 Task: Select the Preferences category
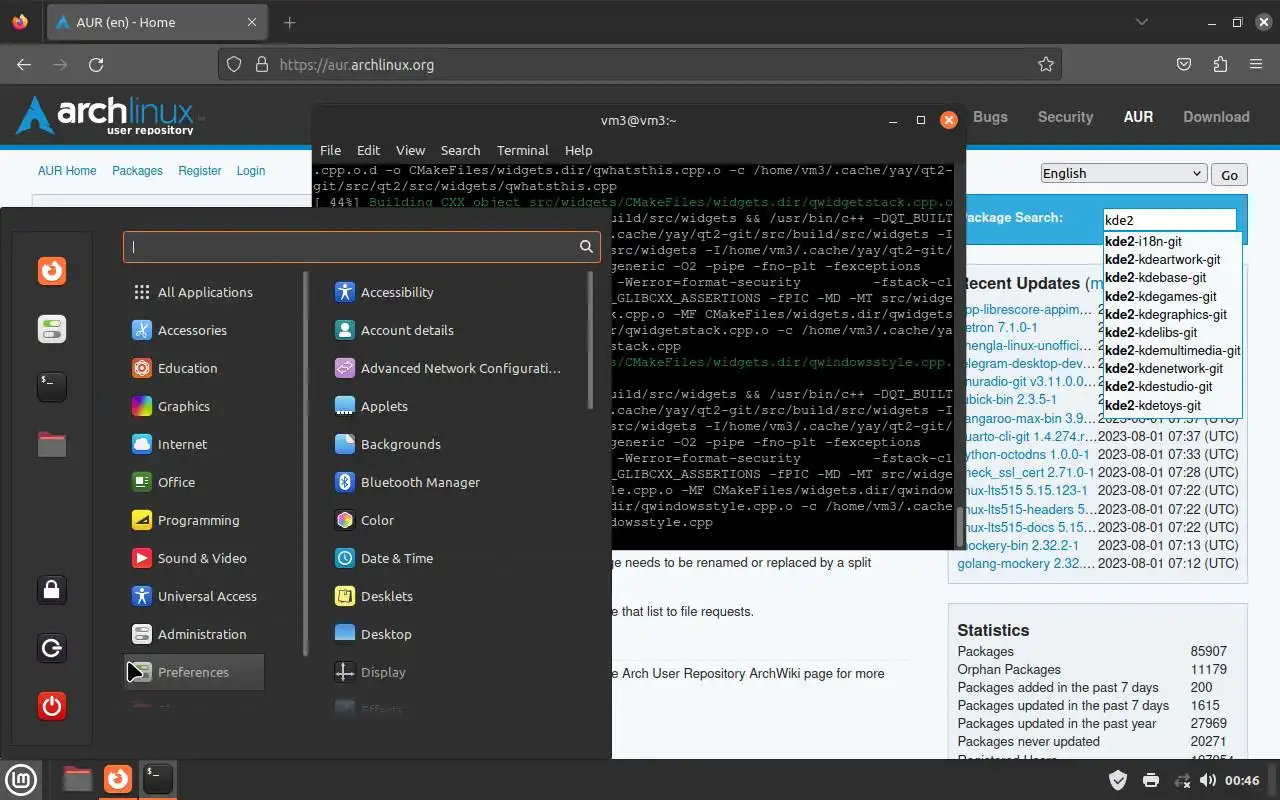[x=193, y=672]
